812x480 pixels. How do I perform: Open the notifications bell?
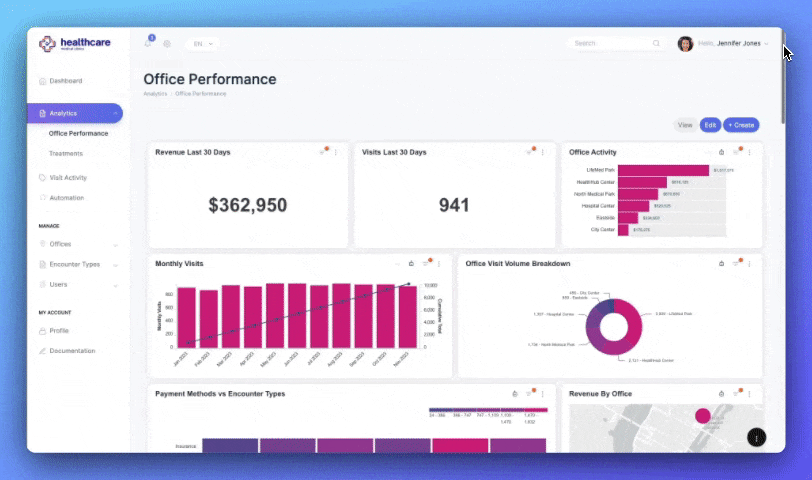pos(149,43)
